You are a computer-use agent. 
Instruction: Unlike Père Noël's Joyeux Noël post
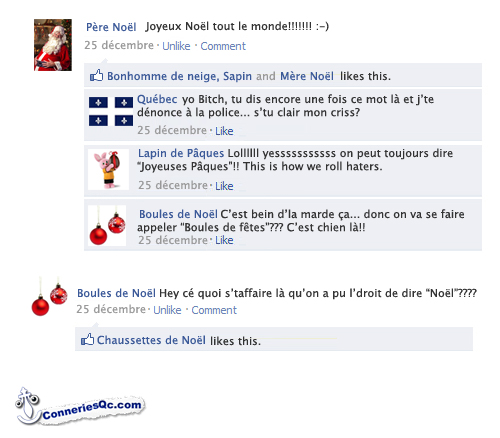176,46
